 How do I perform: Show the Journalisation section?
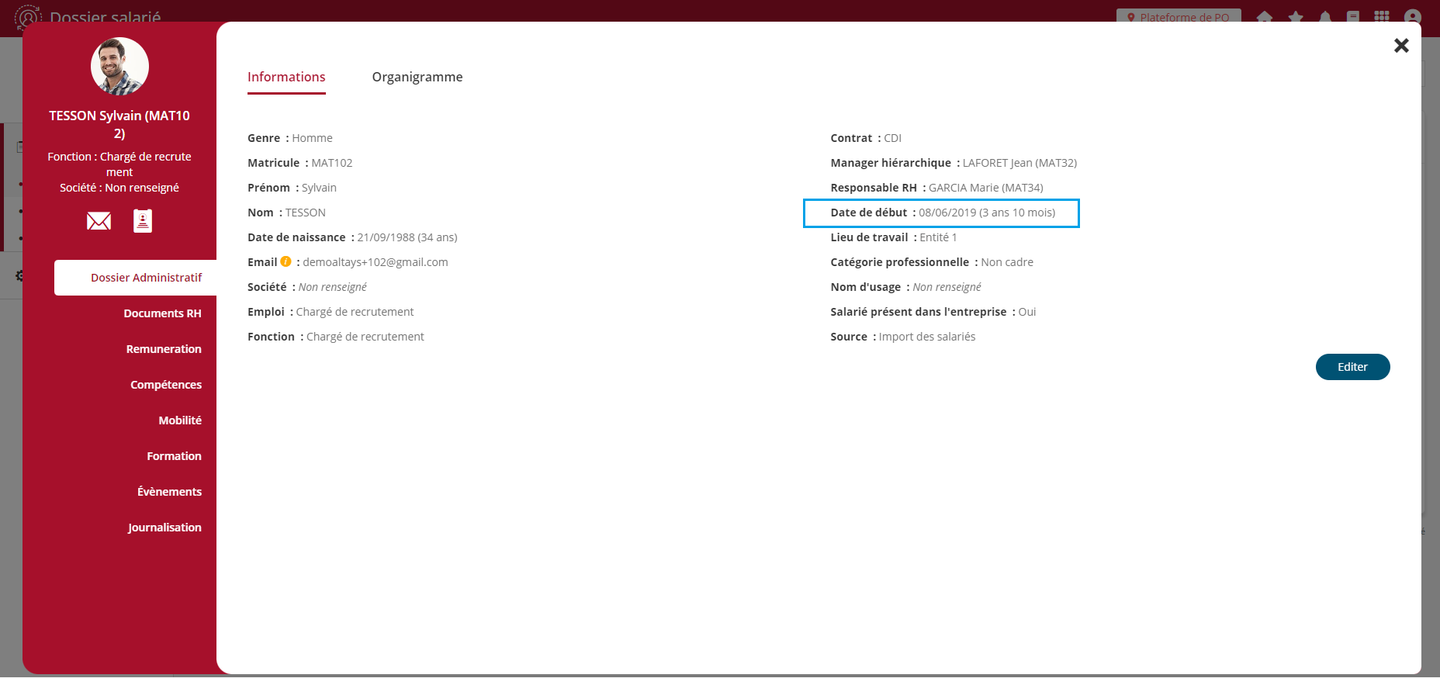[x=164, y=528]
